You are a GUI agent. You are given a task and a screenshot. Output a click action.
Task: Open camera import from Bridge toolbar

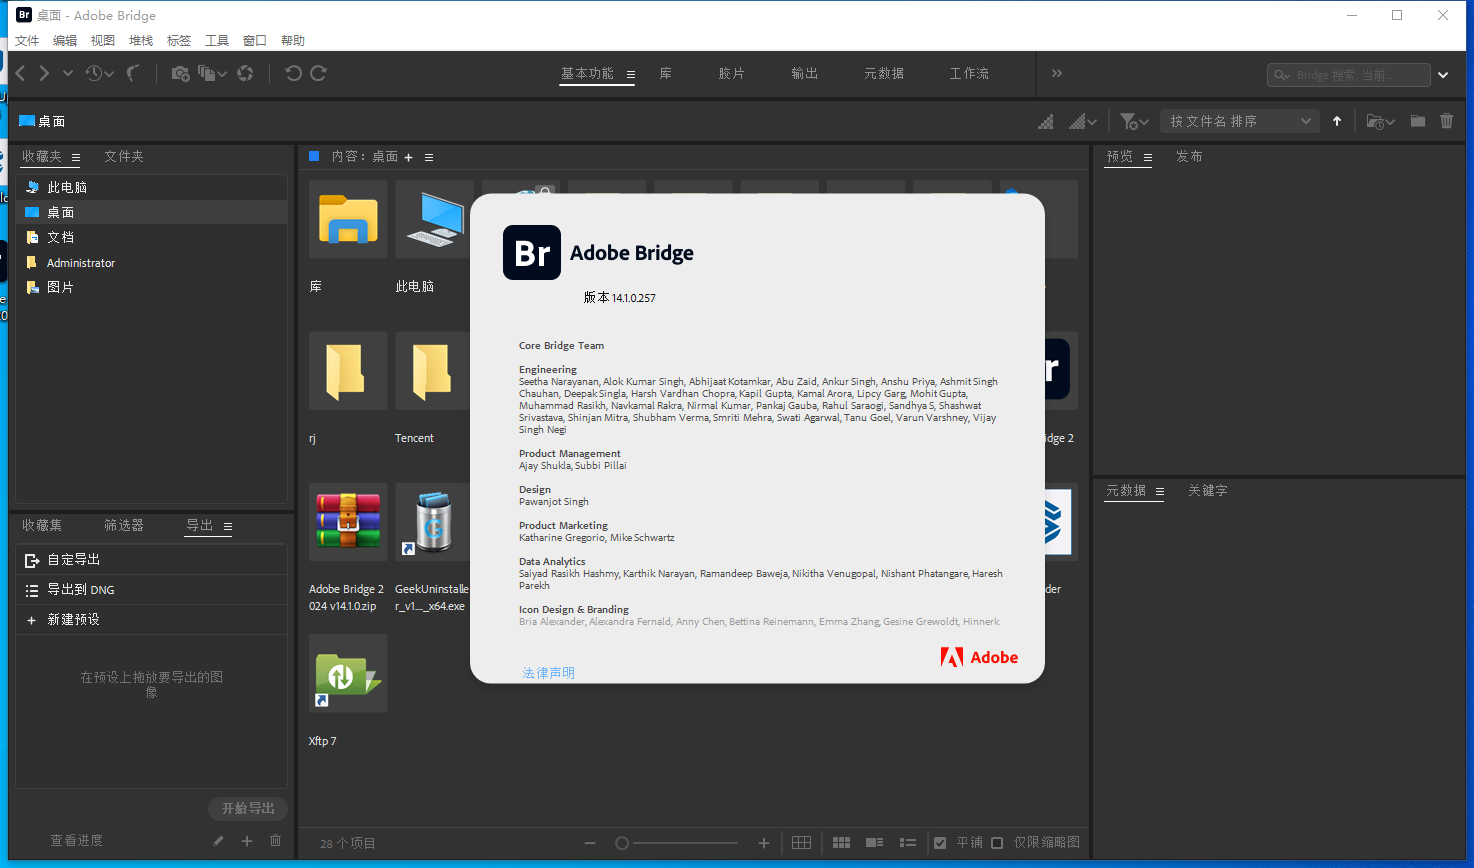click(182, 73)
